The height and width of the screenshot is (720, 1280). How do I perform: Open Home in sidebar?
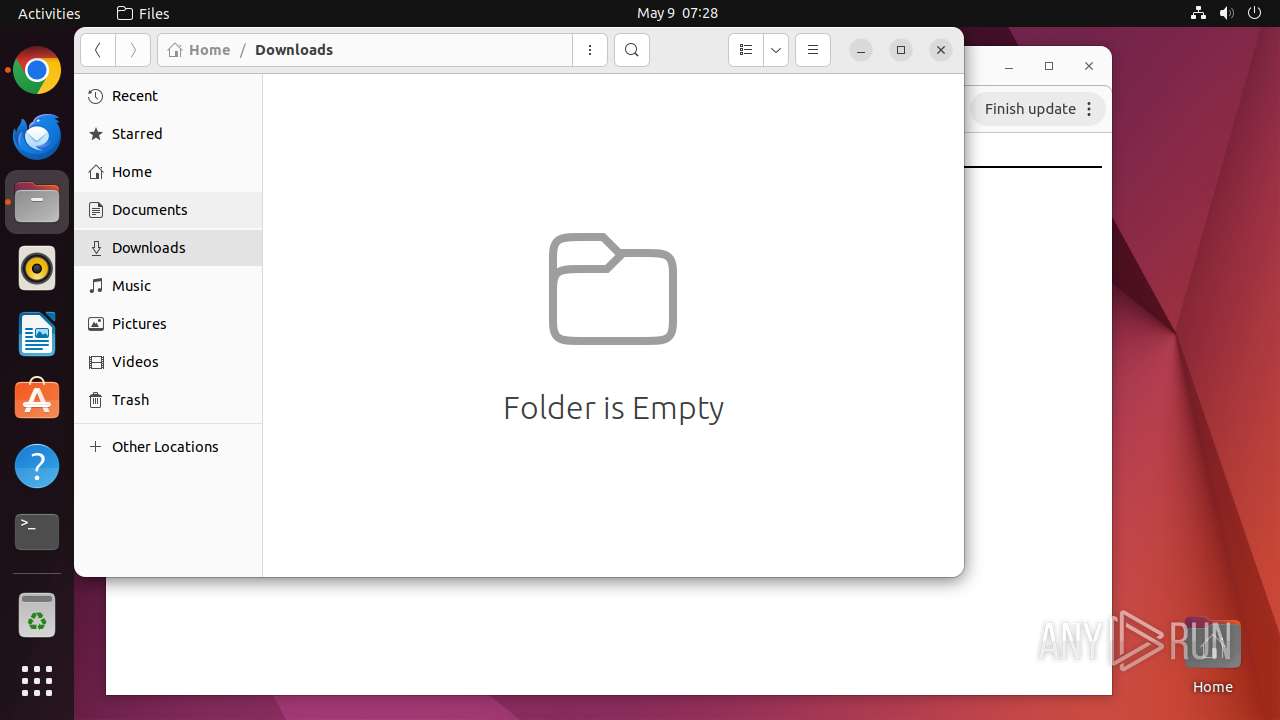tap(168, 172)
